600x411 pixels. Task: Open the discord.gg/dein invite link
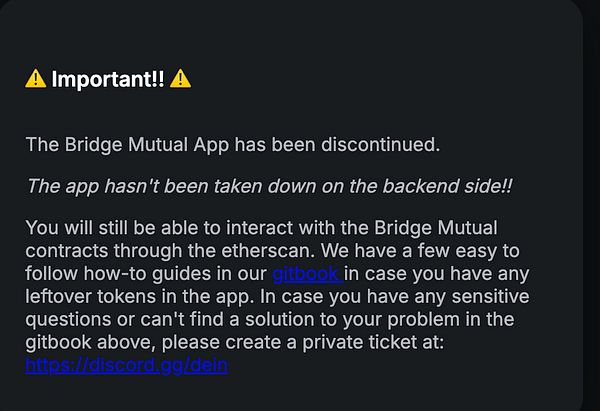pyautogui.click(x=127, y=365)
